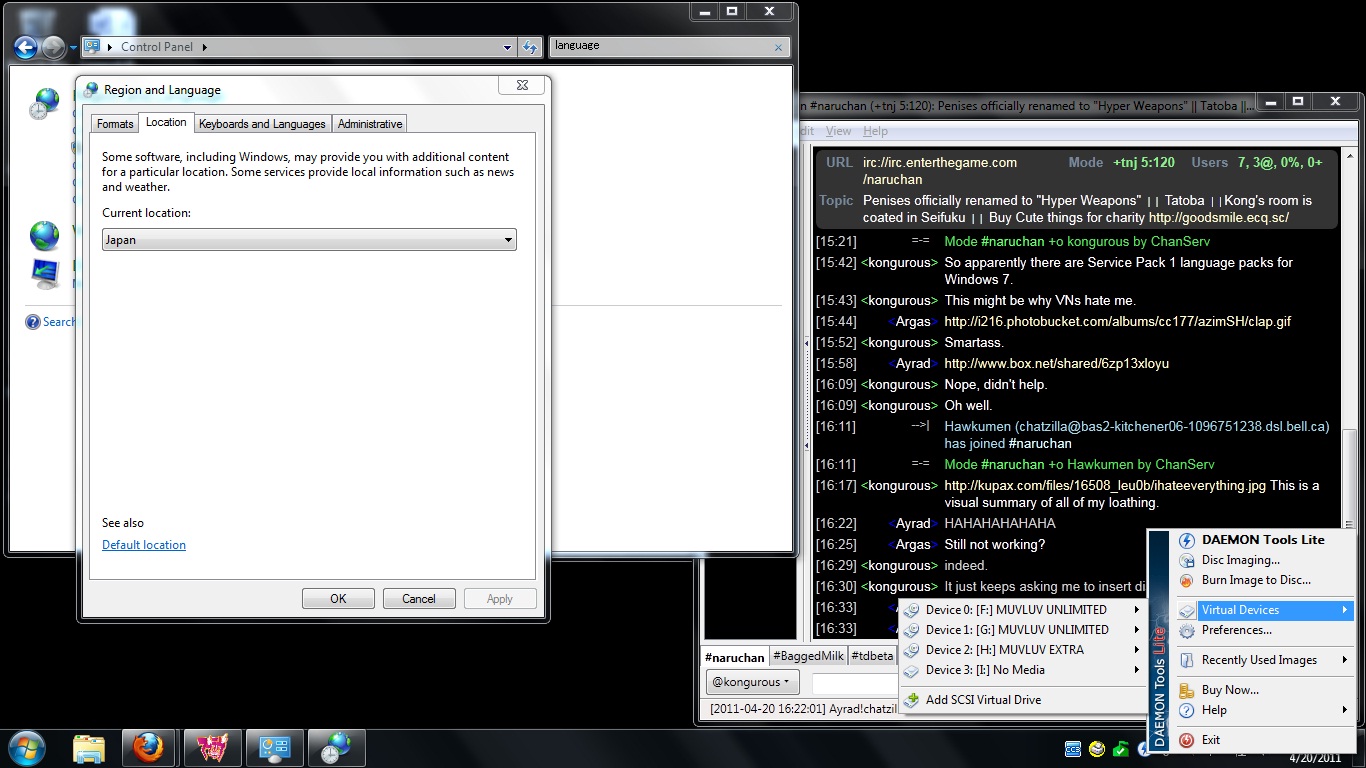Image resolution: width=1366 pixels, height=768 pixels.
Task: Click the Control Panel address bar computer icon
Action: click(93, 46)
